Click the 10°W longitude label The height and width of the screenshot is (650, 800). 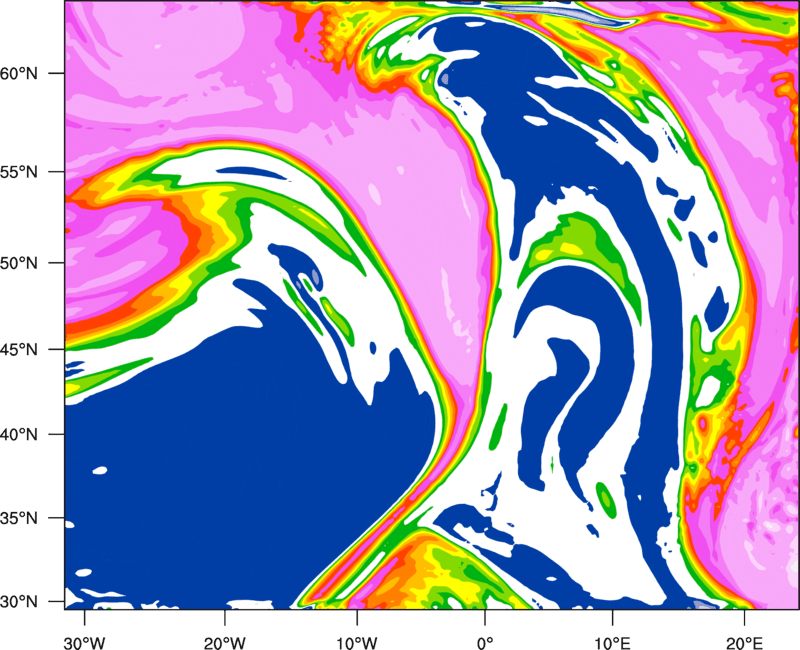pos(357,643)
